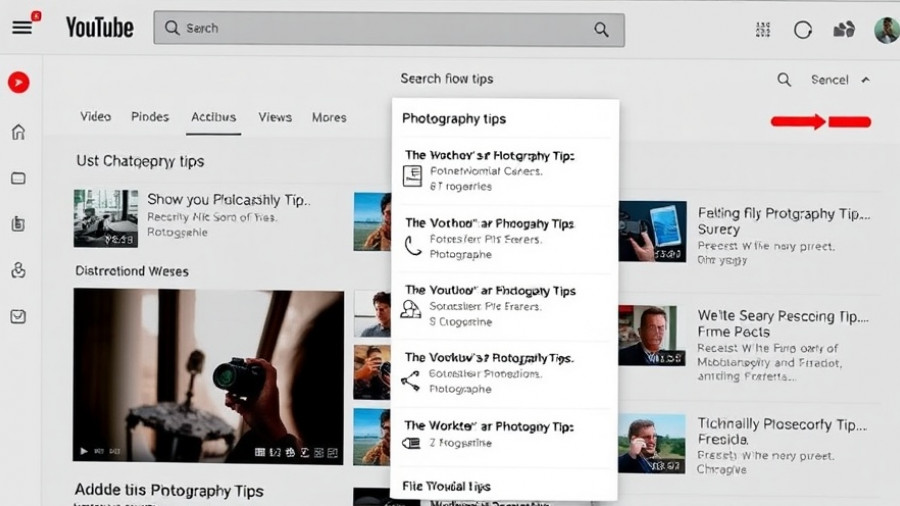Viewport: 900px width, 506px height.
Task: Collapse the Sencel chevron menu
Action: tap(865, 80)
